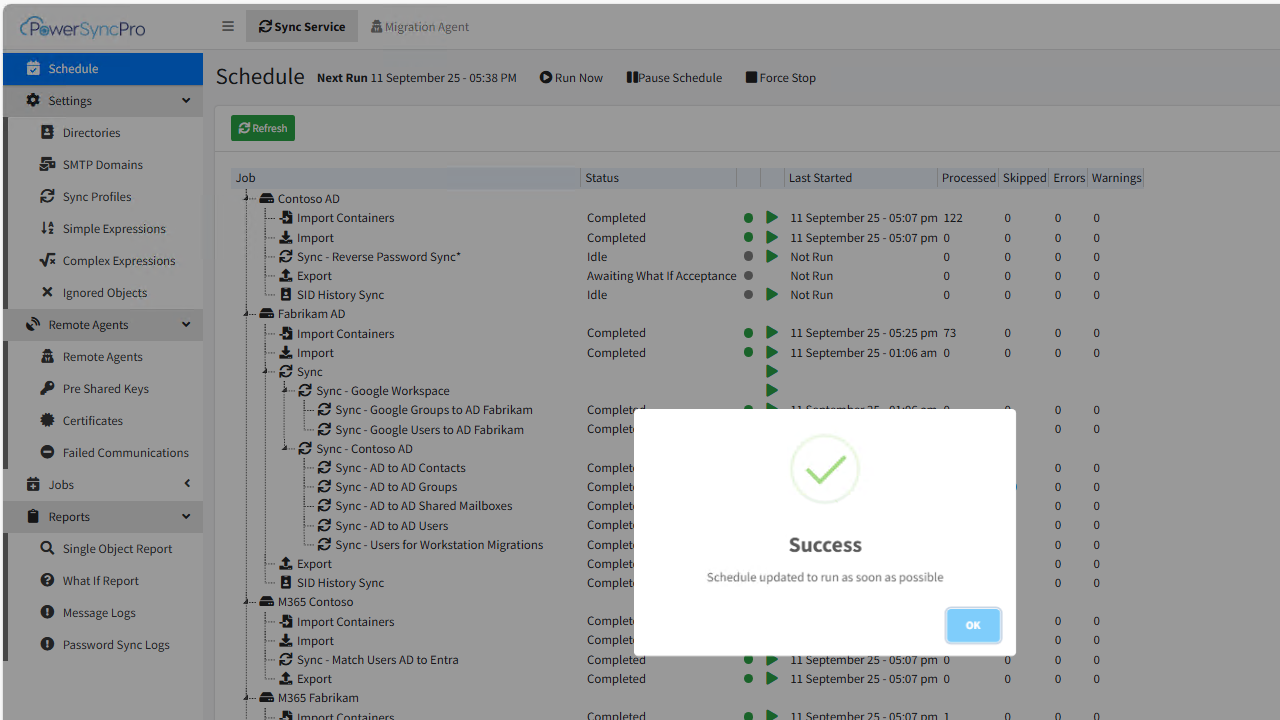This screenshot has width=1280, height=720.
Task: Collapse the Fabrikam AD tree node
Action: tap(247, 314)
